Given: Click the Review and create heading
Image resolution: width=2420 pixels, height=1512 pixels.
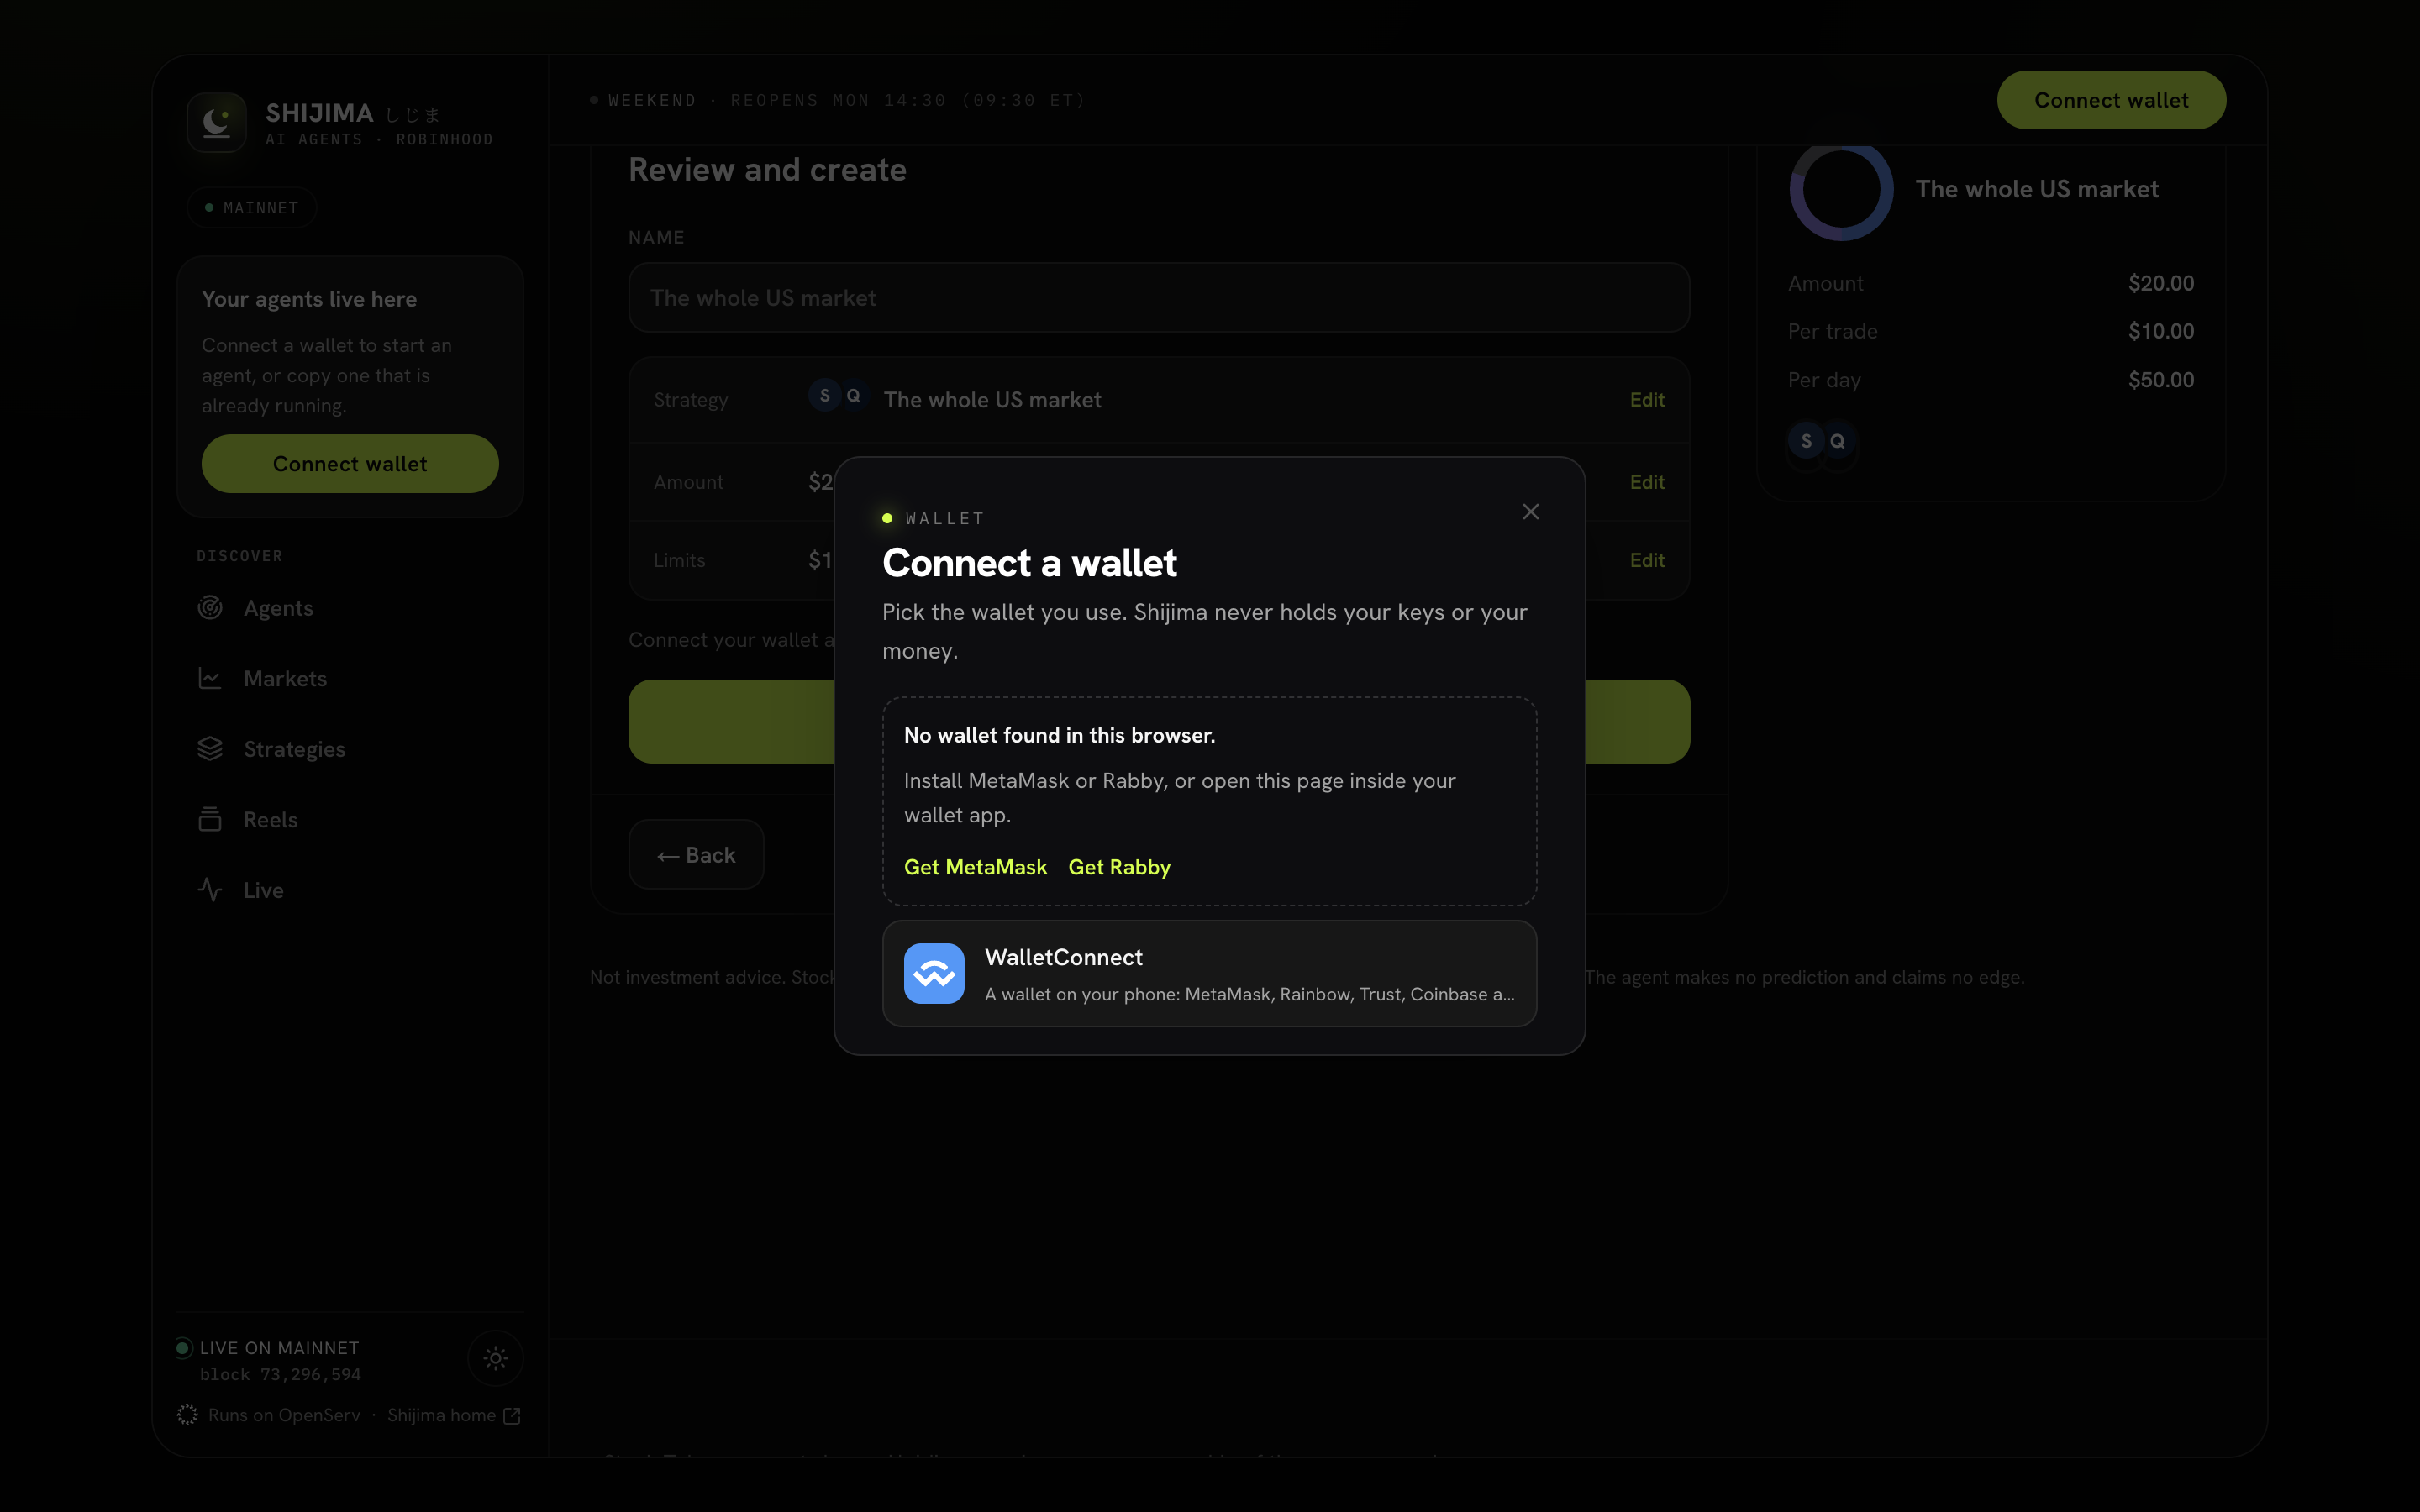Looking at the screenshot, I should coord(767,170).
